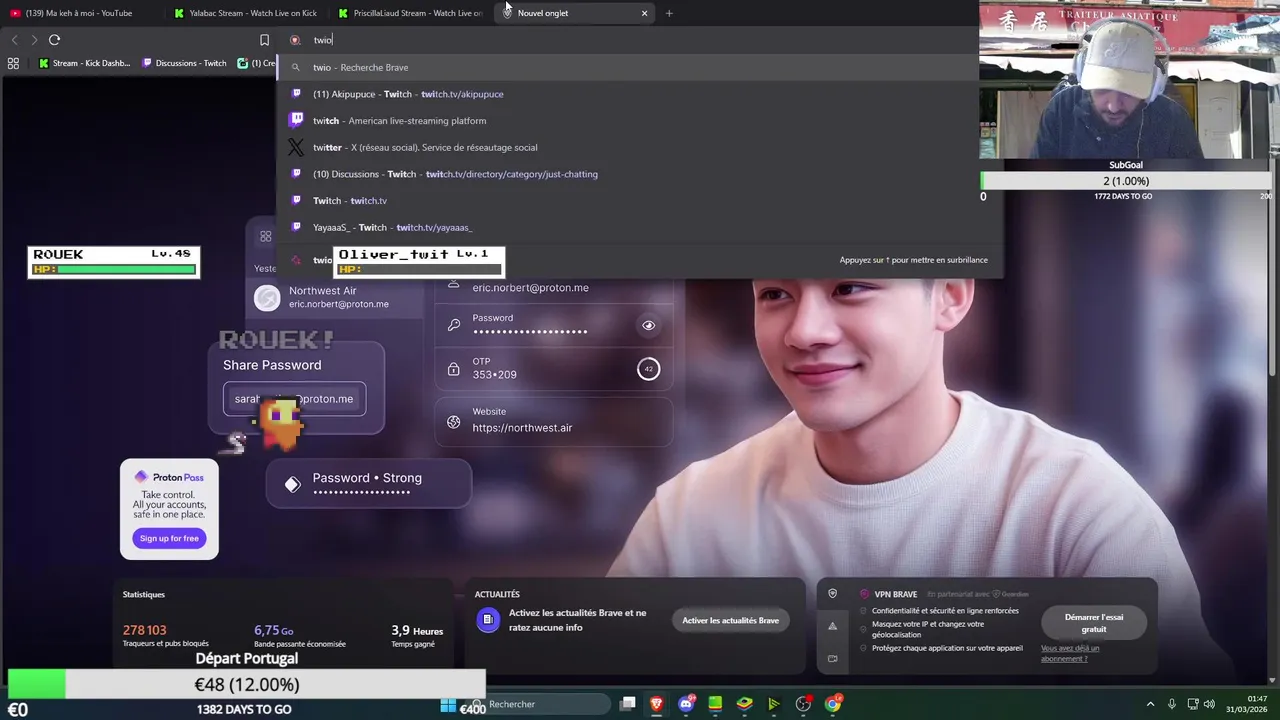Image resolution: width=1280 pixels, height=720 pixels.
Task: Click the Password • Strong card
Action: (368, 484)
